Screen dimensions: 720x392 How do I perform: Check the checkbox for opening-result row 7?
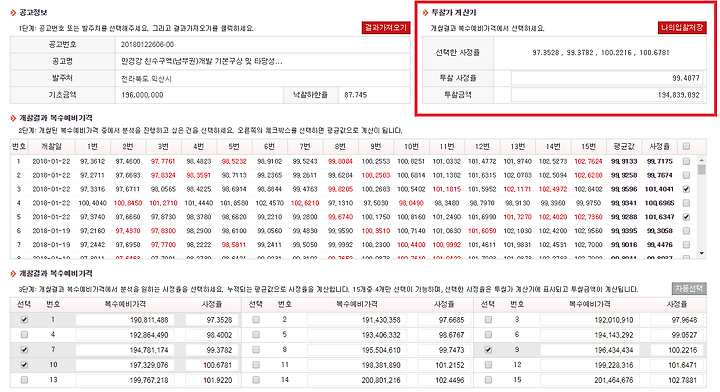tap(686, 245)
